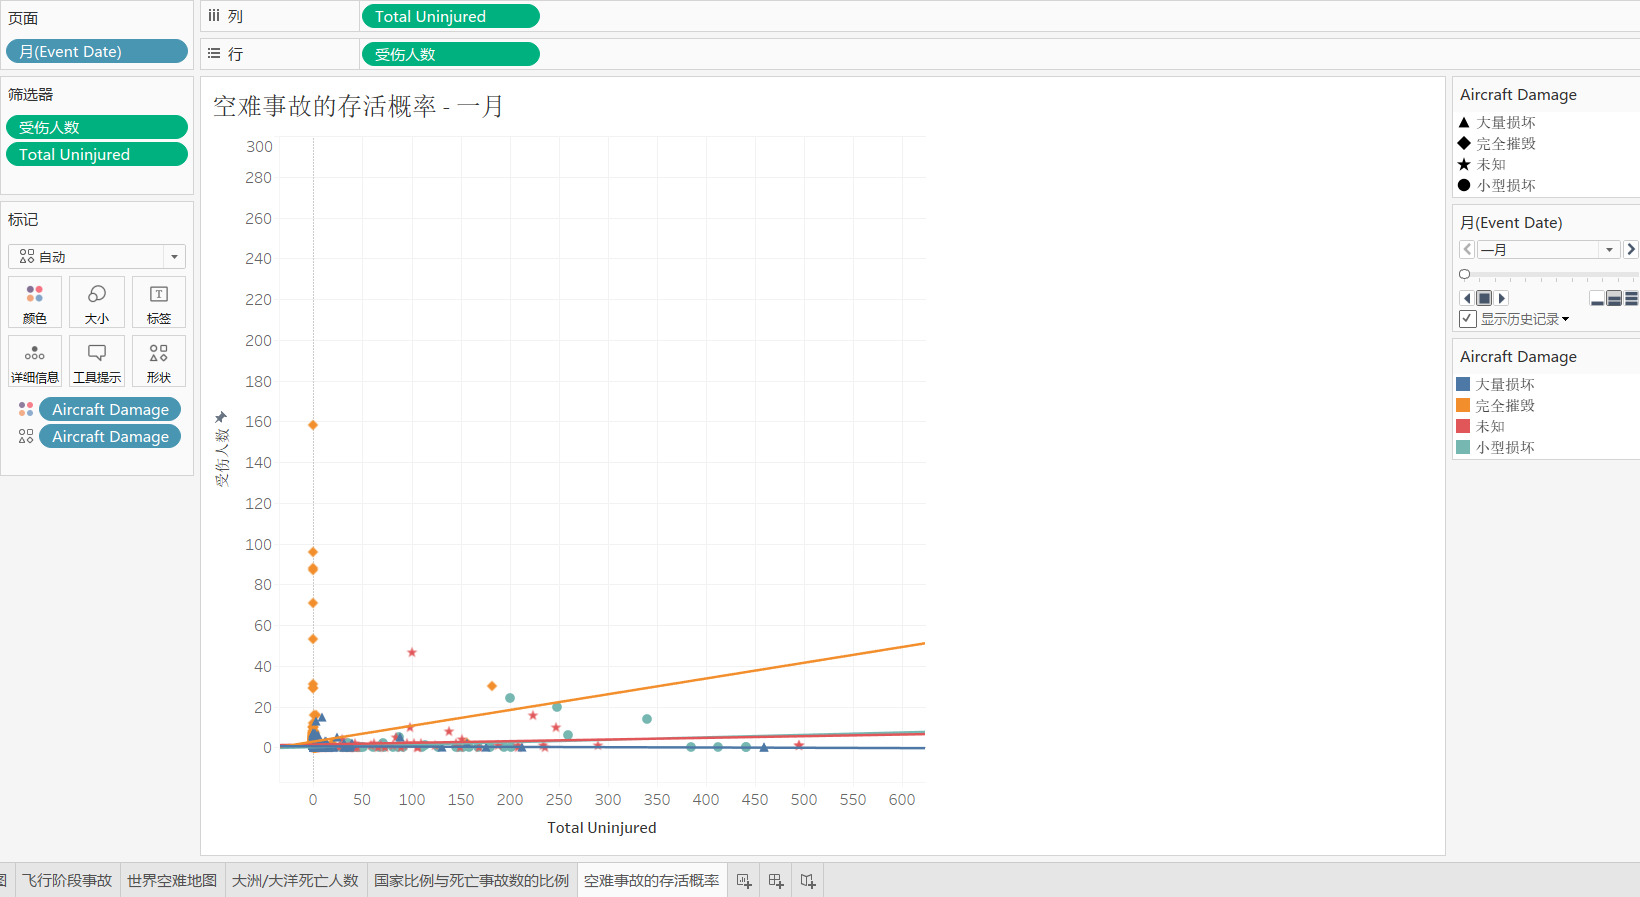Click the orange 完全摧毁 color swatch
This screenshot has width=1640, height=897.
click(x=1463, y=405)
